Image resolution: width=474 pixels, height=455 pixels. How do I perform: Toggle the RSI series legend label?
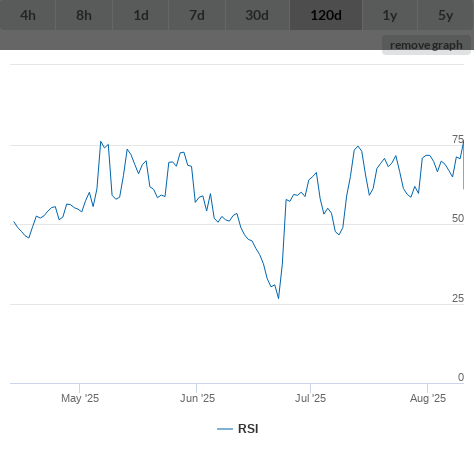coord(248,429)
